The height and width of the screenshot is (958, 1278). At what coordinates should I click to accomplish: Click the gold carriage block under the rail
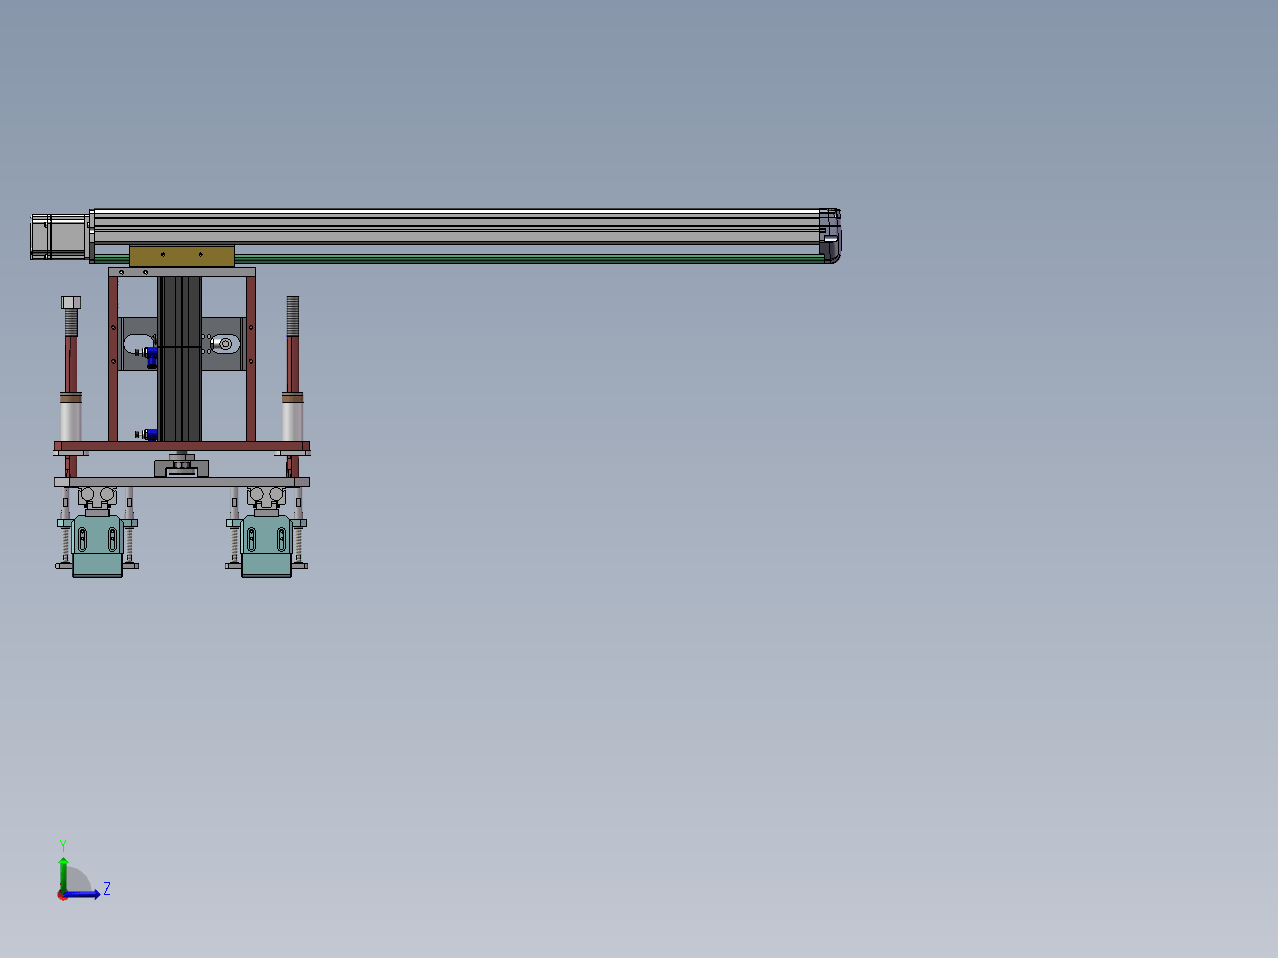pos(182,256)
